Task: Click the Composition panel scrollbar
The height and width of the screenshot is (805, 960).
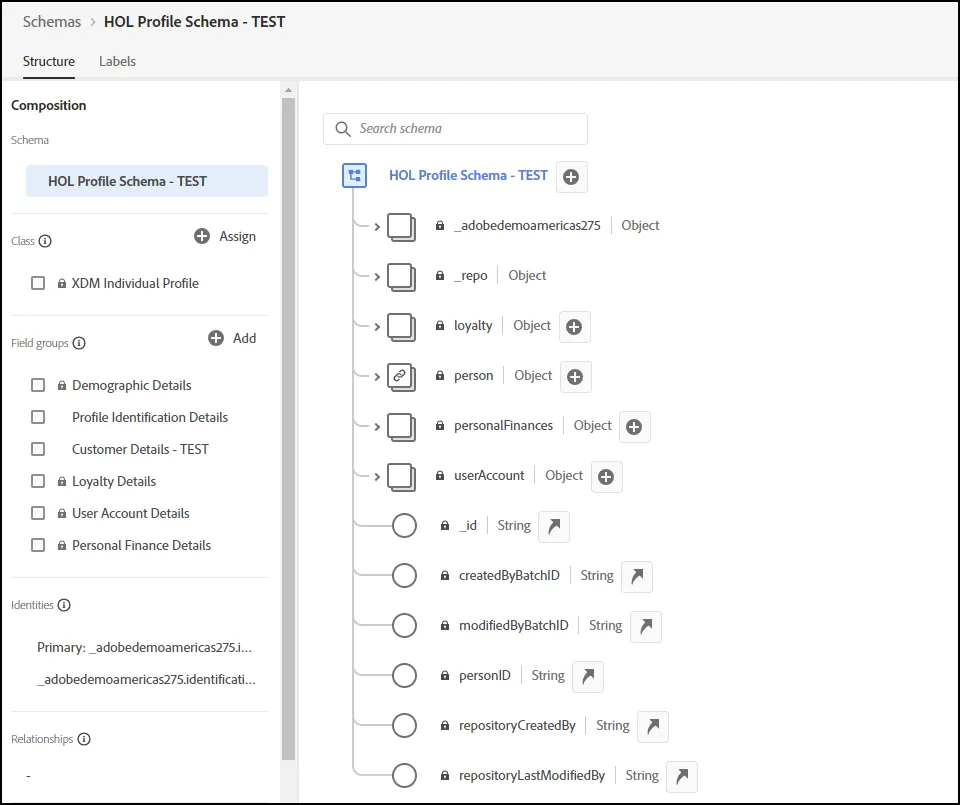Action: pyautogui.click(x=288, y=429)
